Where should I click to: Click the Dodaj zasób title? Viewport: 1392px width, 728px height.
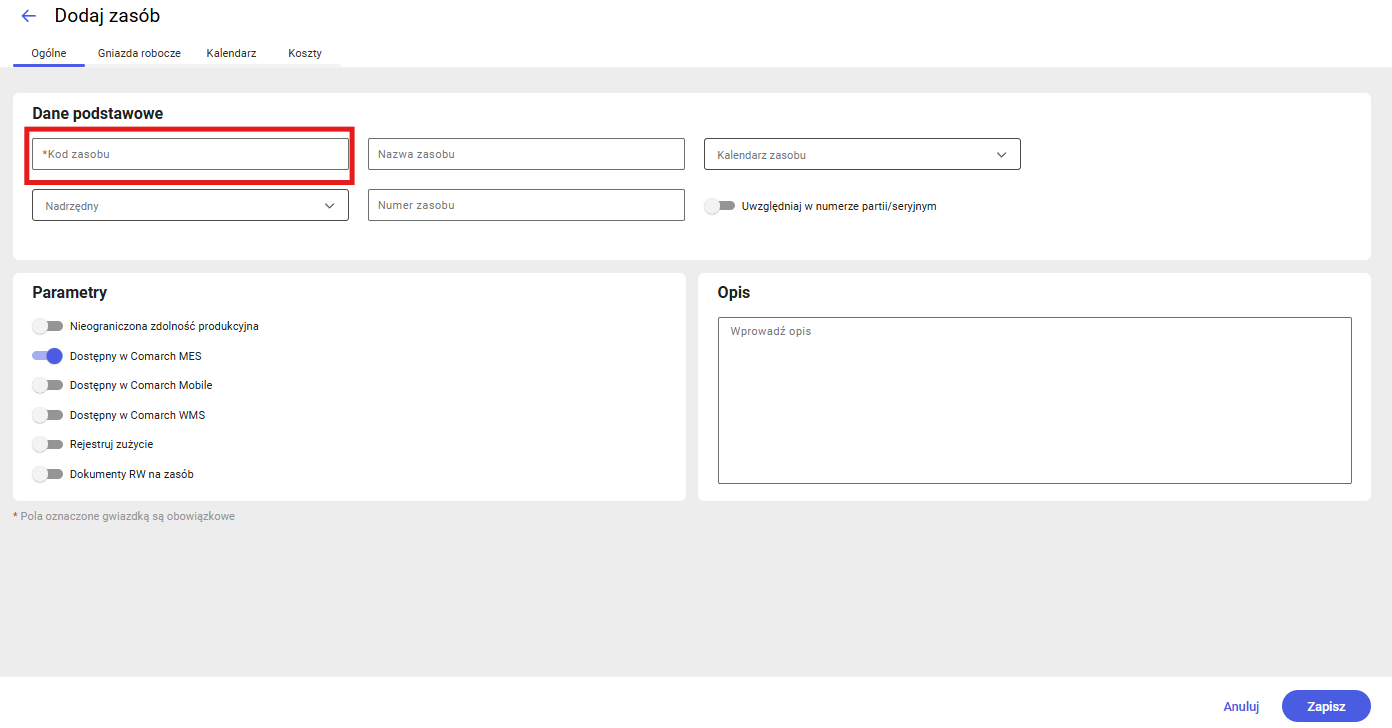tap(107, 16)
